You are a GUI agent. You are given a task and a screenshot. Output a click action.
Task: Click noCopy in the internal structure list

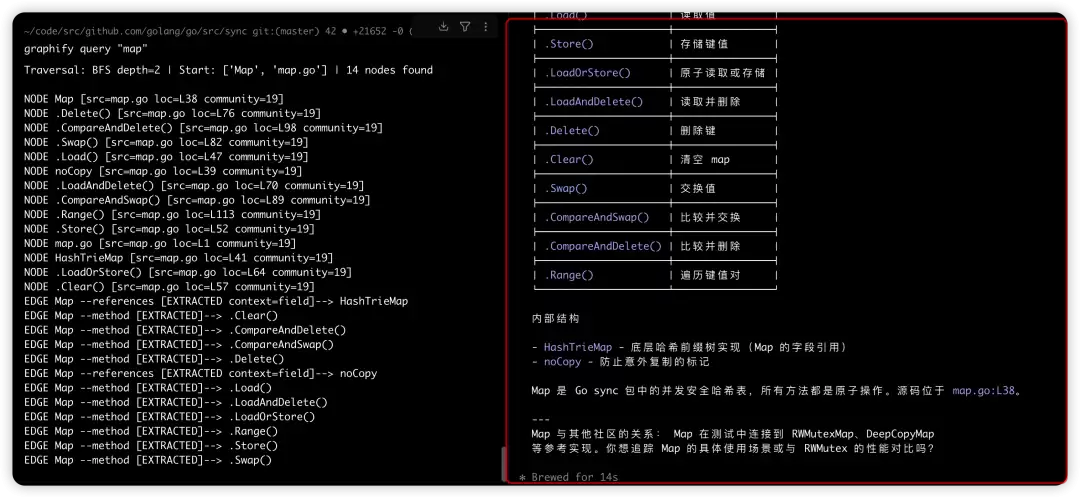click(x=562, y=362)
